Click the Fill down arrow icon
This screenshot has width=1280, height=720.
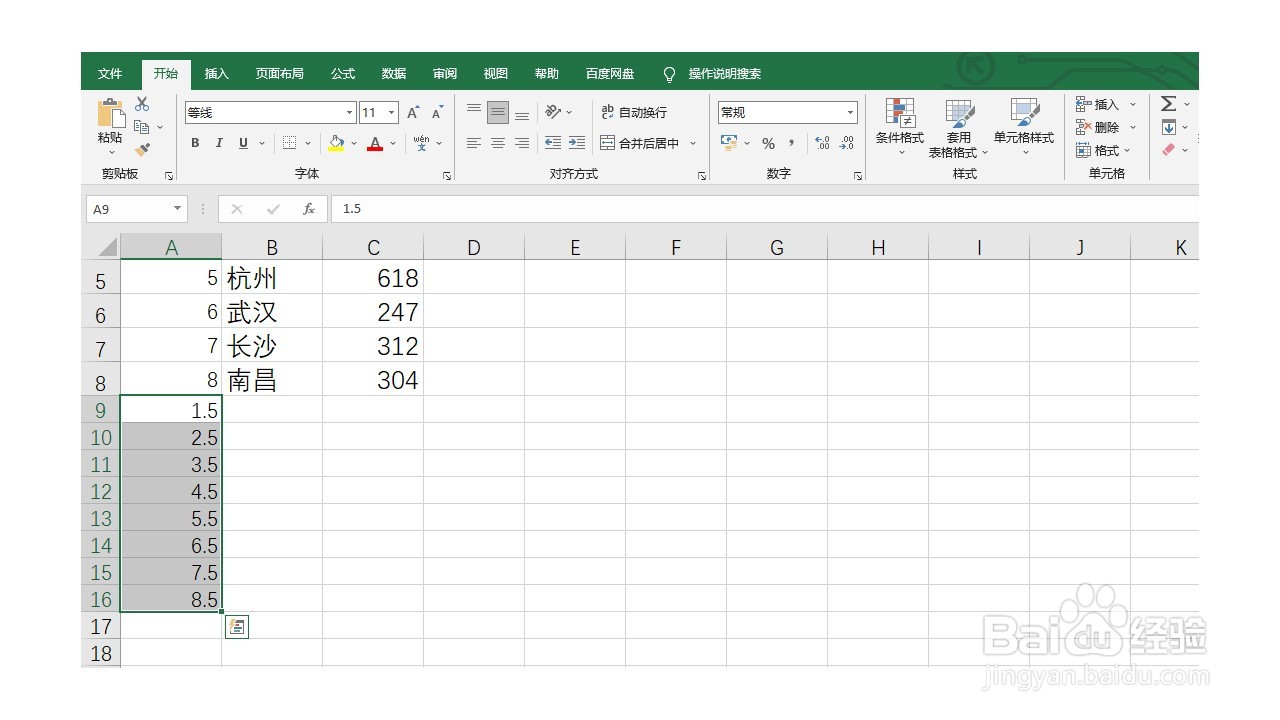click(1168, 127)
